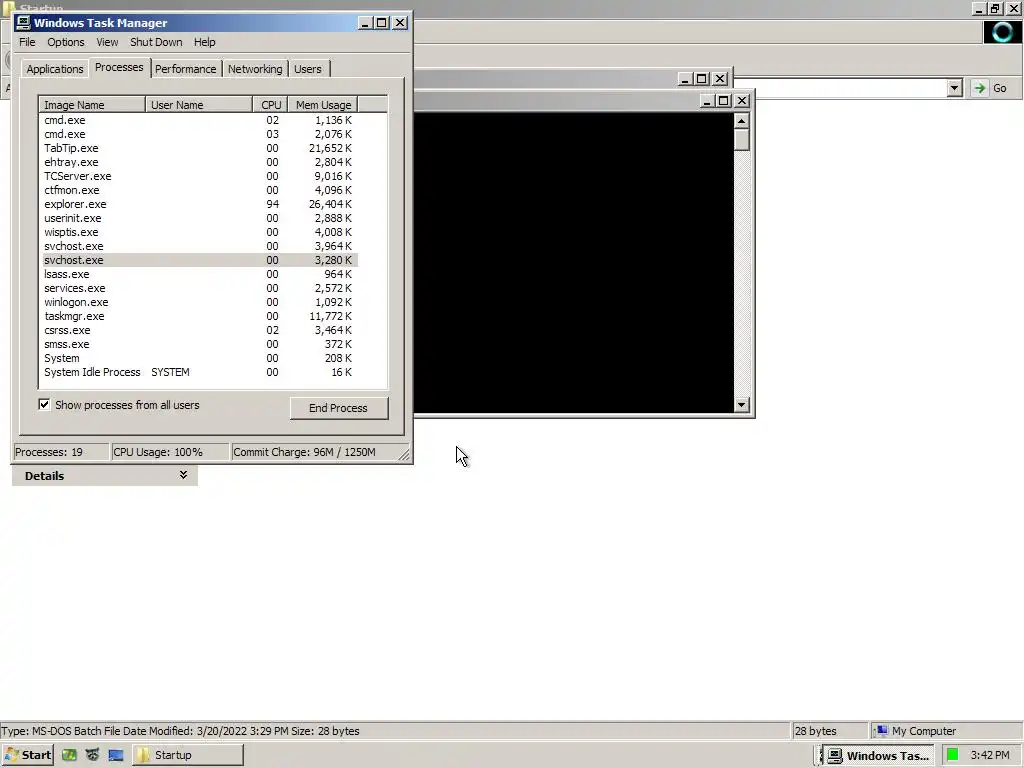The image size is (1024, 768).
Task: Open the address bar dropdown arrow
Action: coord(955,88)
